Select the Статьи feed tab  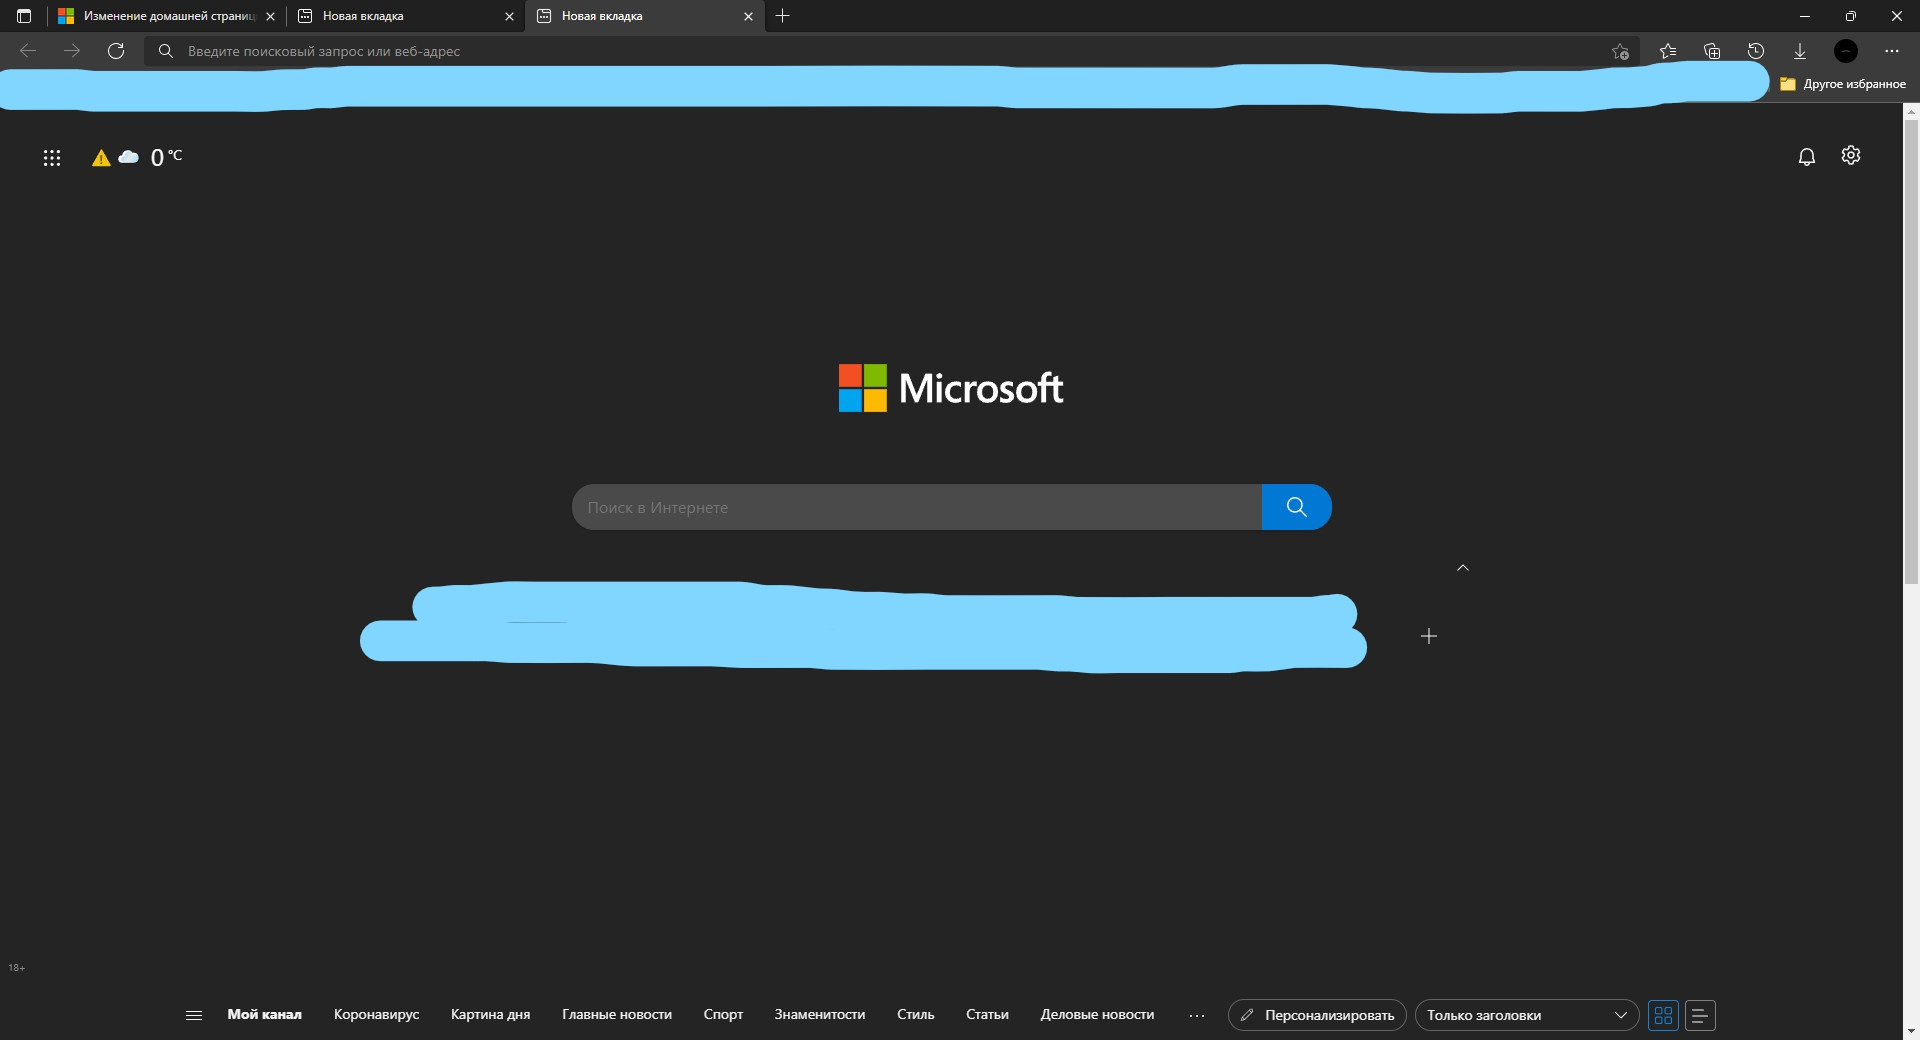click(987, 1014)
